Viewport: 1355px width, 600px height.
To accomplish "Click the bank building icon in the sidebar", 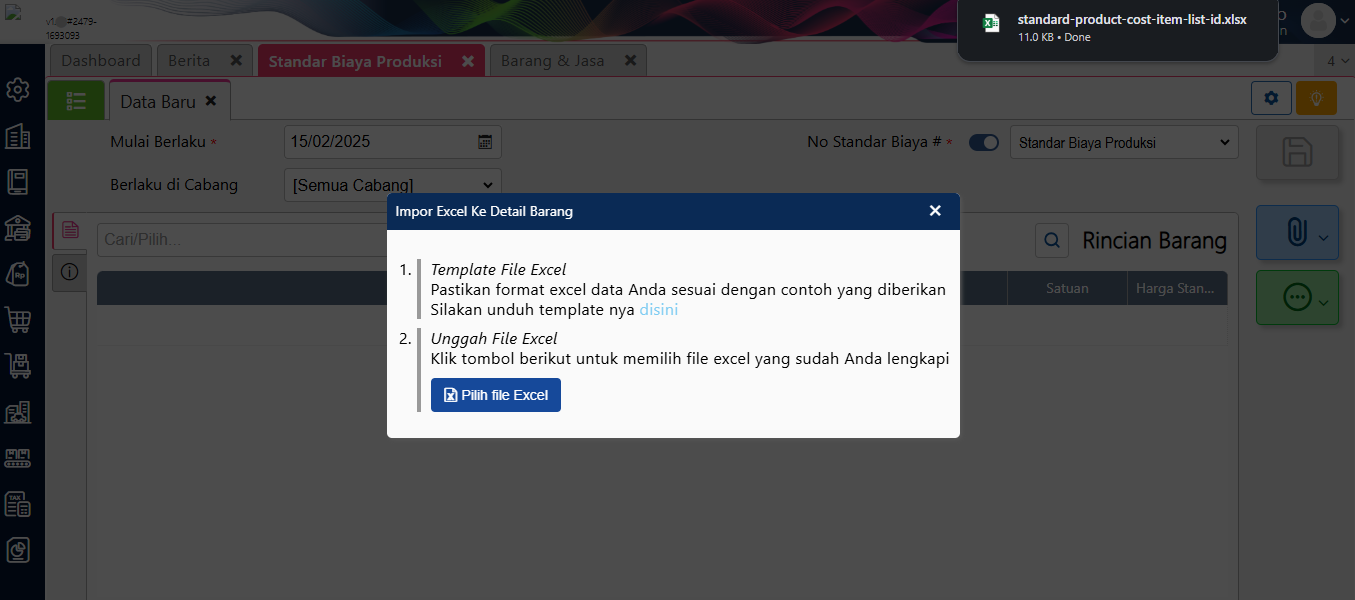I will pos(18,228).
